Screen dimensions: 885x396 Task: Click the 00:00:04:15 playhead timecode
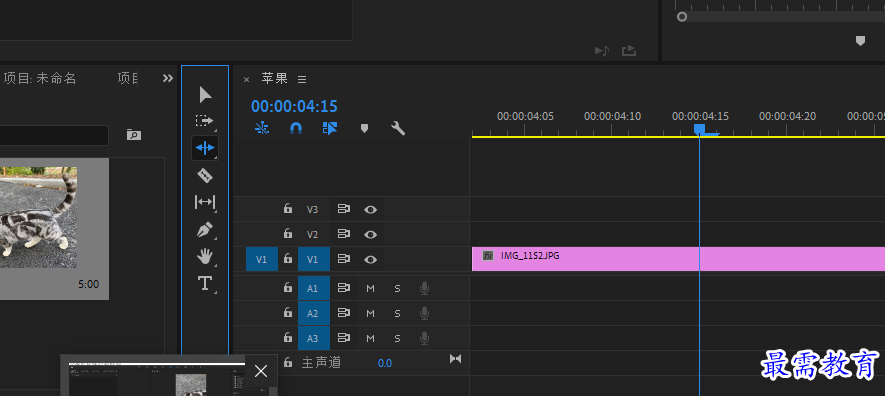[294, 106]
